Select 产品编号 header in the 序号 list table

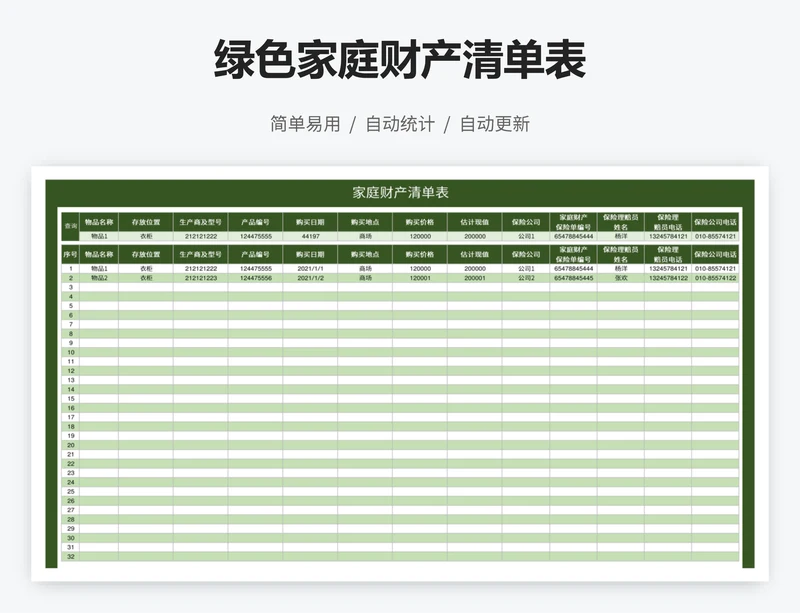[255, 254]
